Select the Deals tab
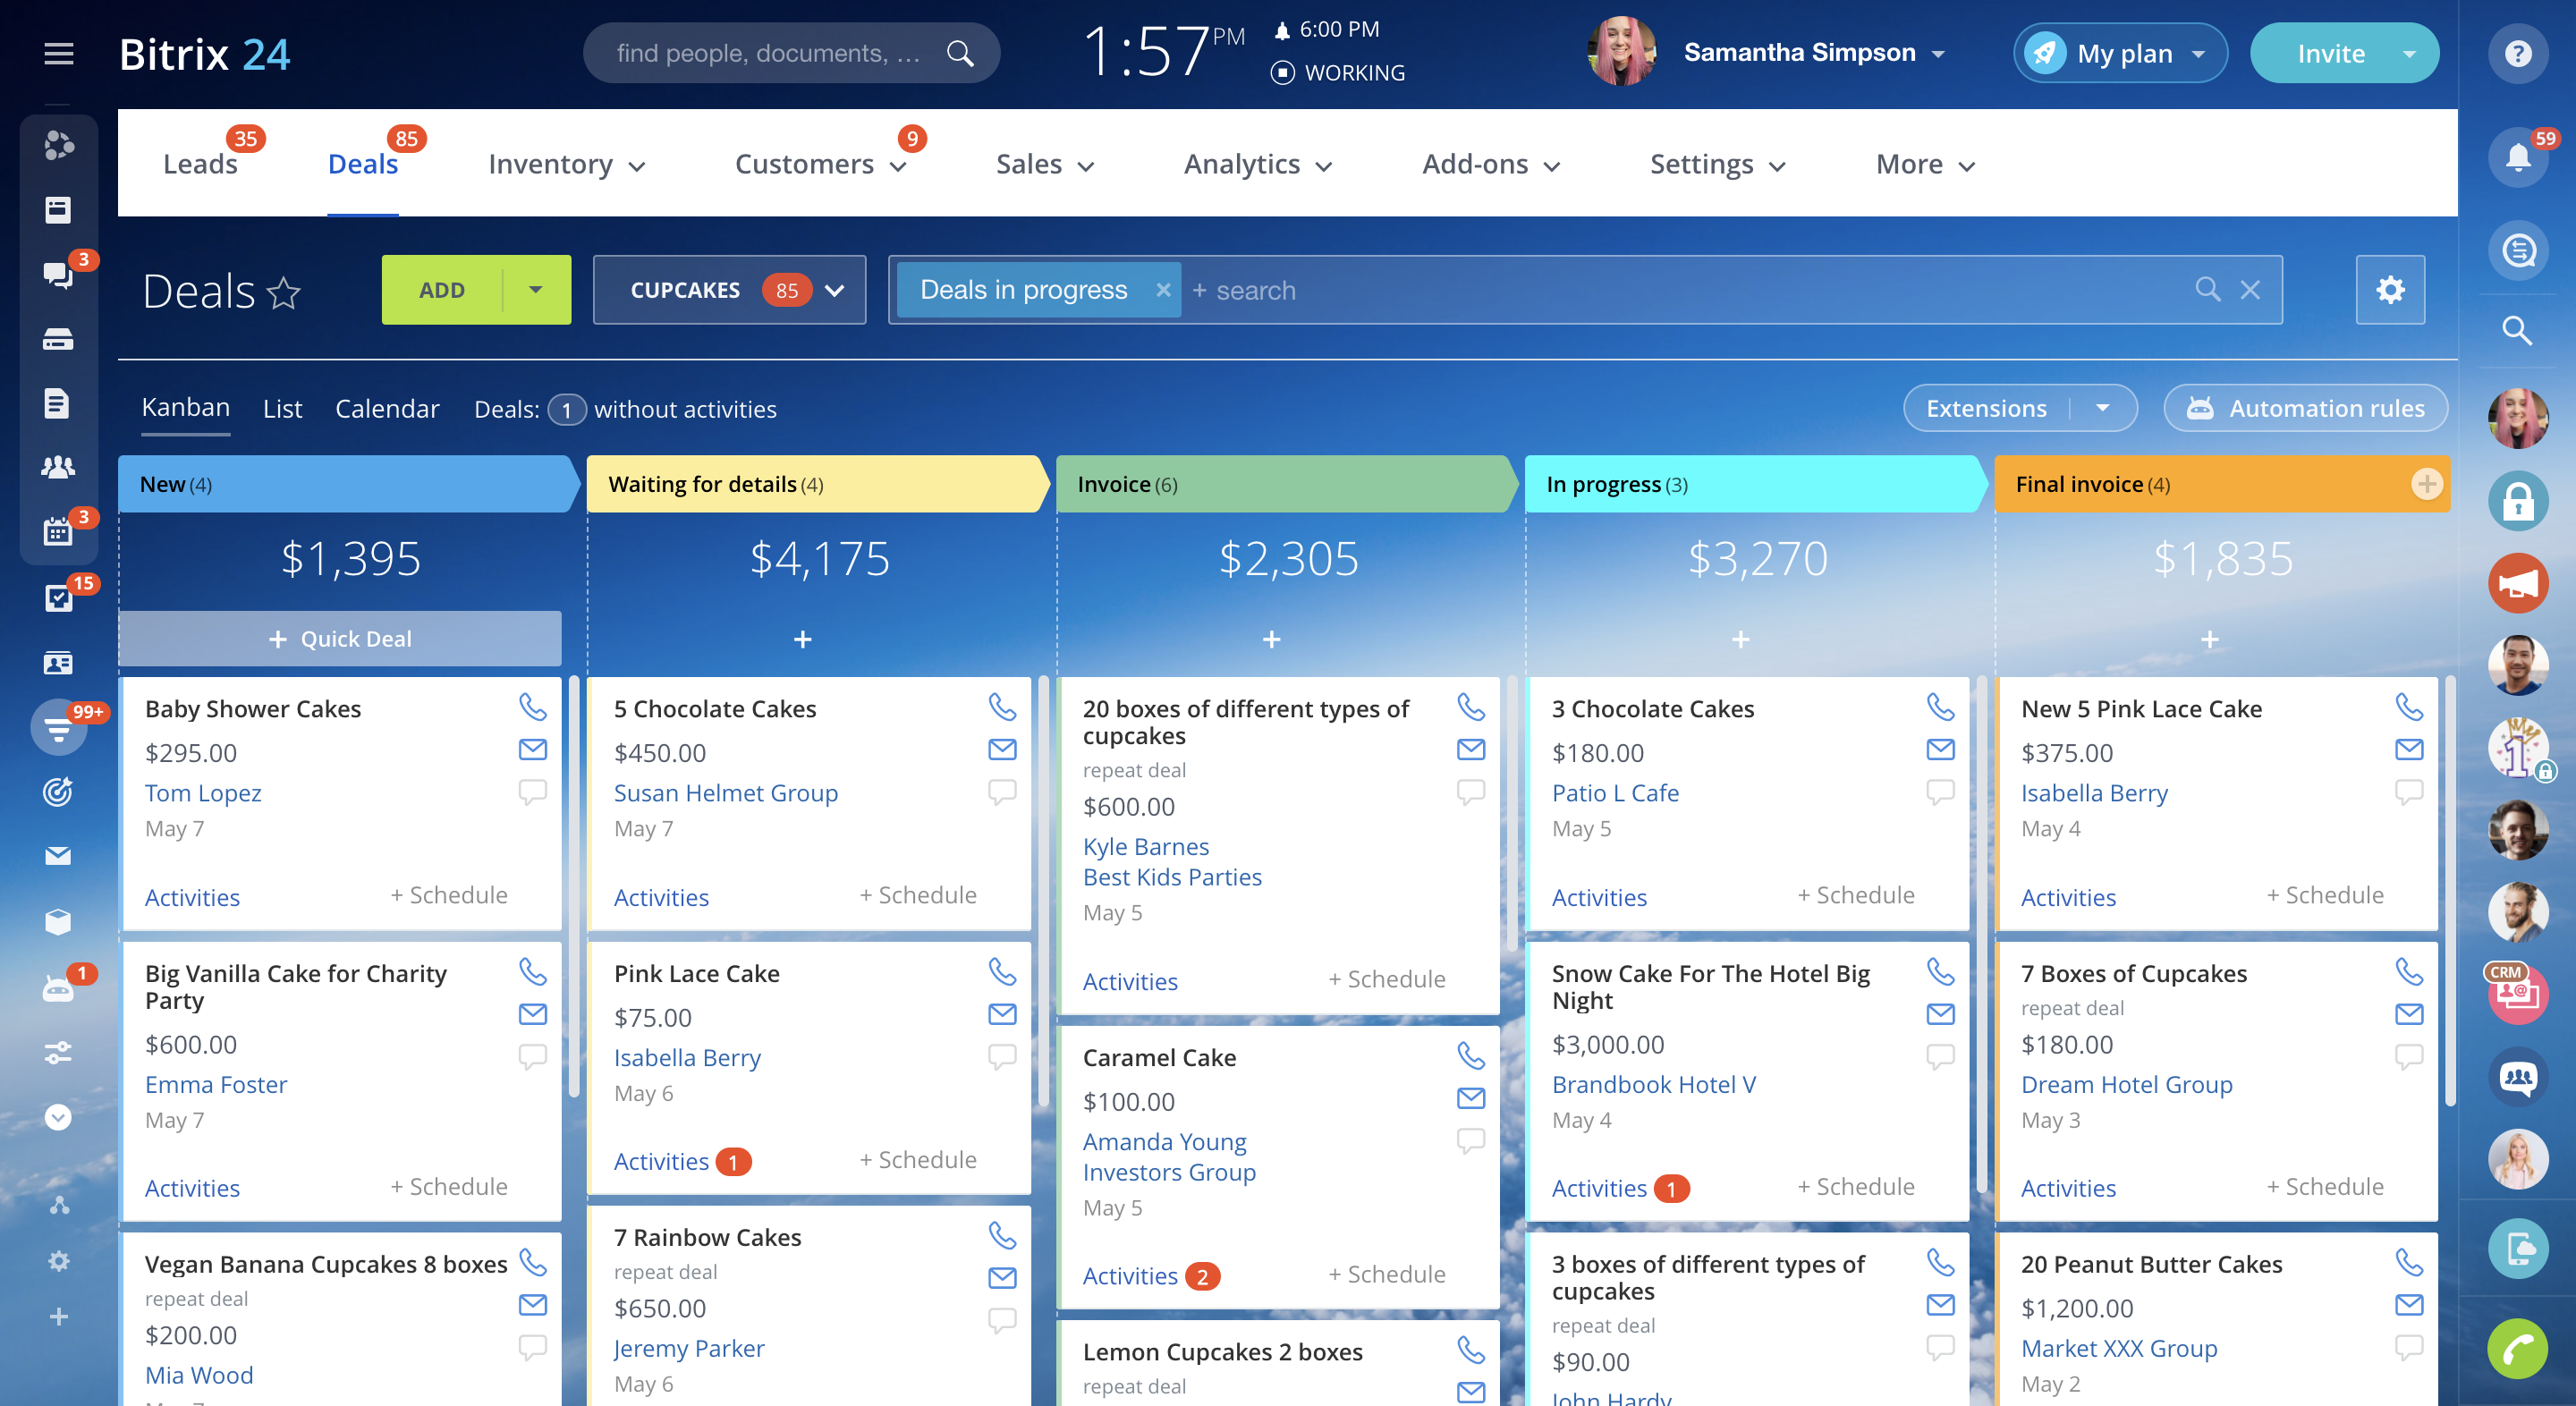Image resolution: width=2576 pixels, height=1406 pixels. [362, 163]
